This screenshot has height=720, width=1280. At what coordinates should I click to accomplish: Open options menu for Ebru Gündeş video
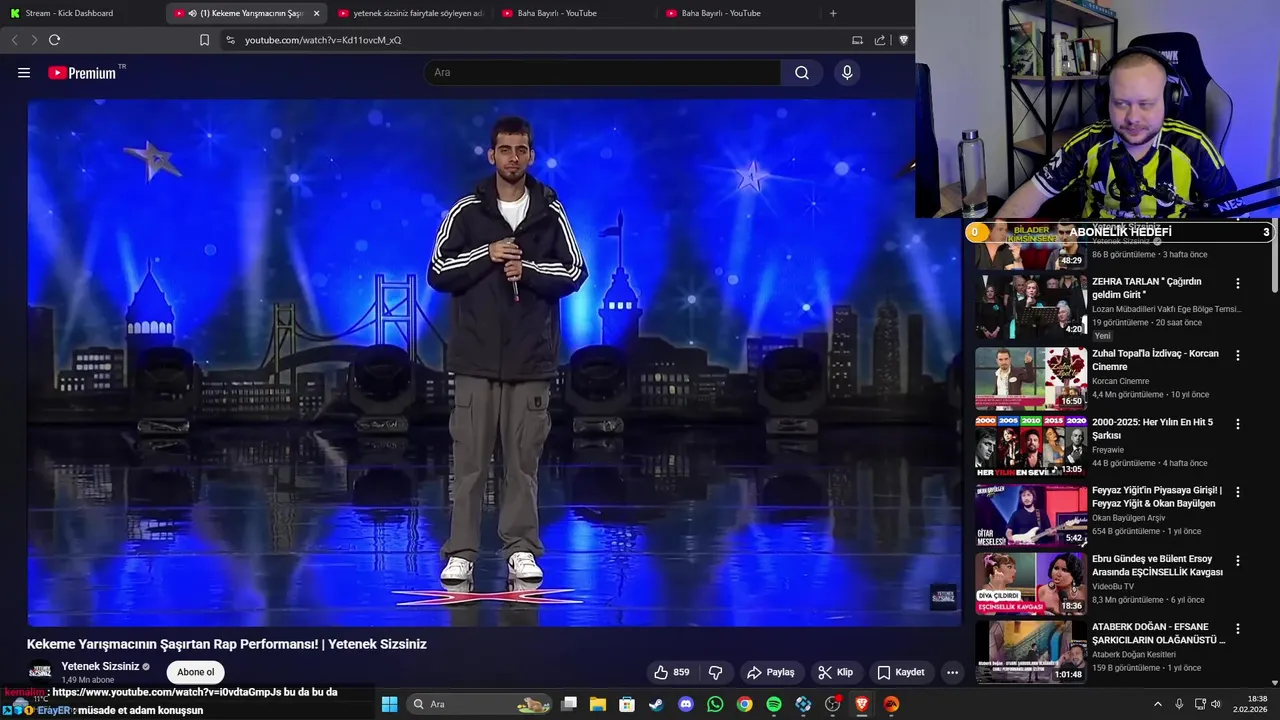point(1238,560)
